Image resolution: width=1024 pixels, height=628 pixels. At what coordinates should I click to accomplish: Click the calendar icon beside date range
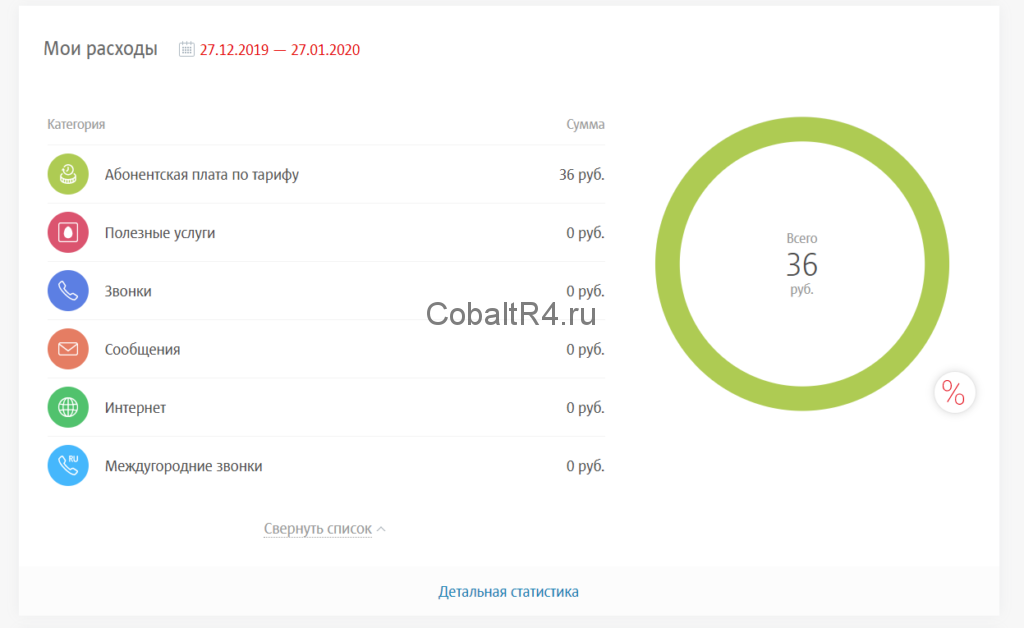click(186, 49)
